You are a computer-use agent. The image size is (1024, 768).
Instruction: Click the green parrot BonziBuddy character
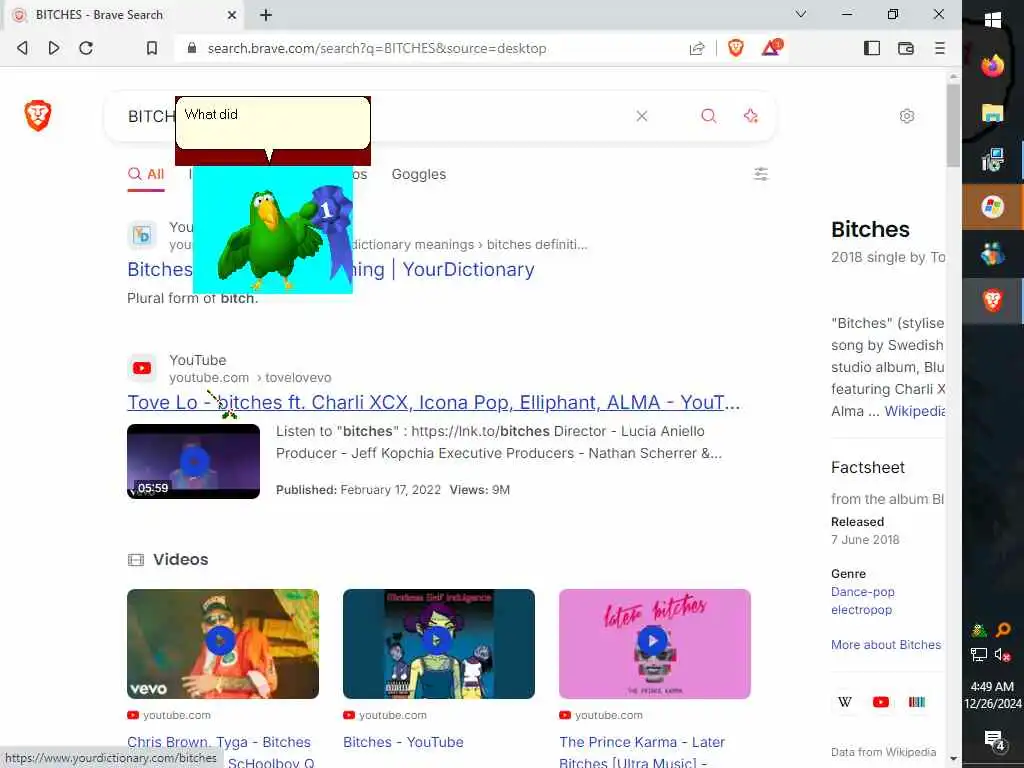point(273,230)
